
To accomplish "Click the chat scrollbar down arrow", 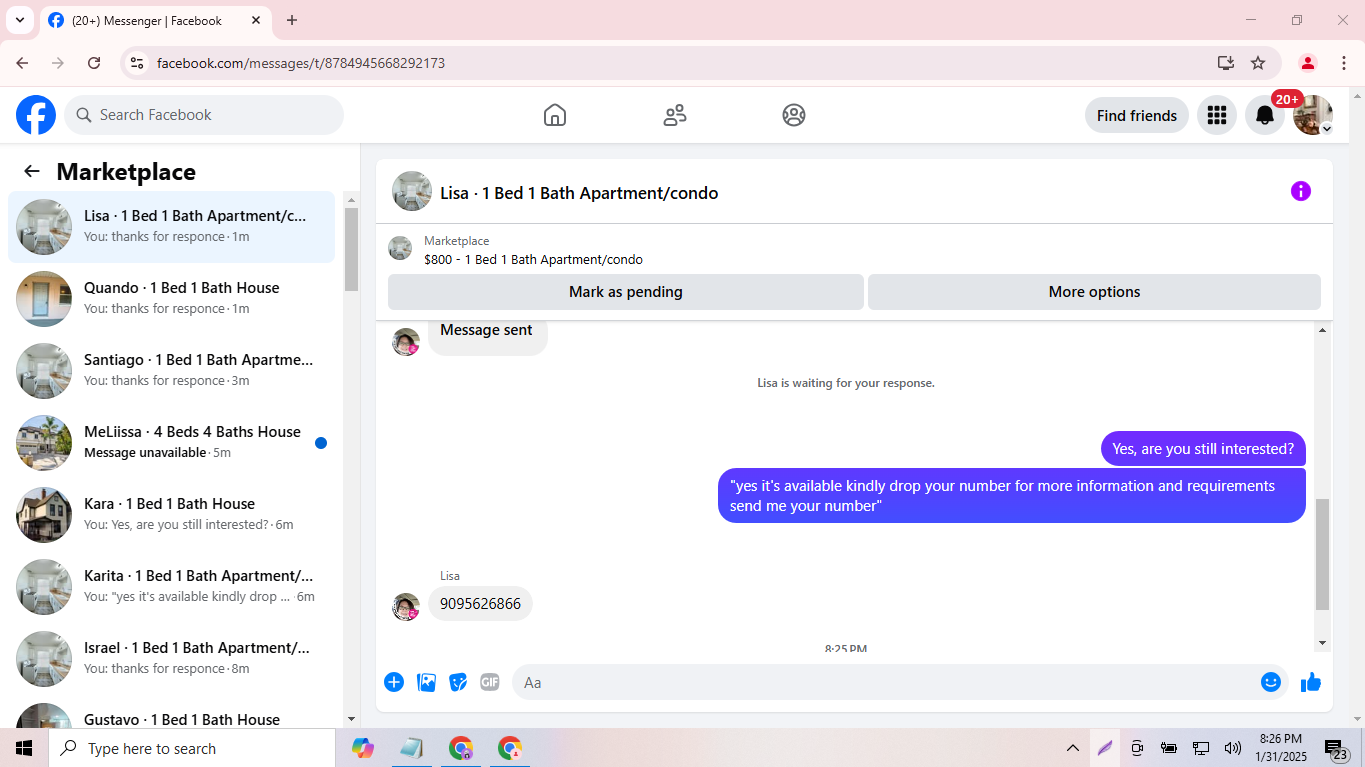I will tap(1323, 643).
